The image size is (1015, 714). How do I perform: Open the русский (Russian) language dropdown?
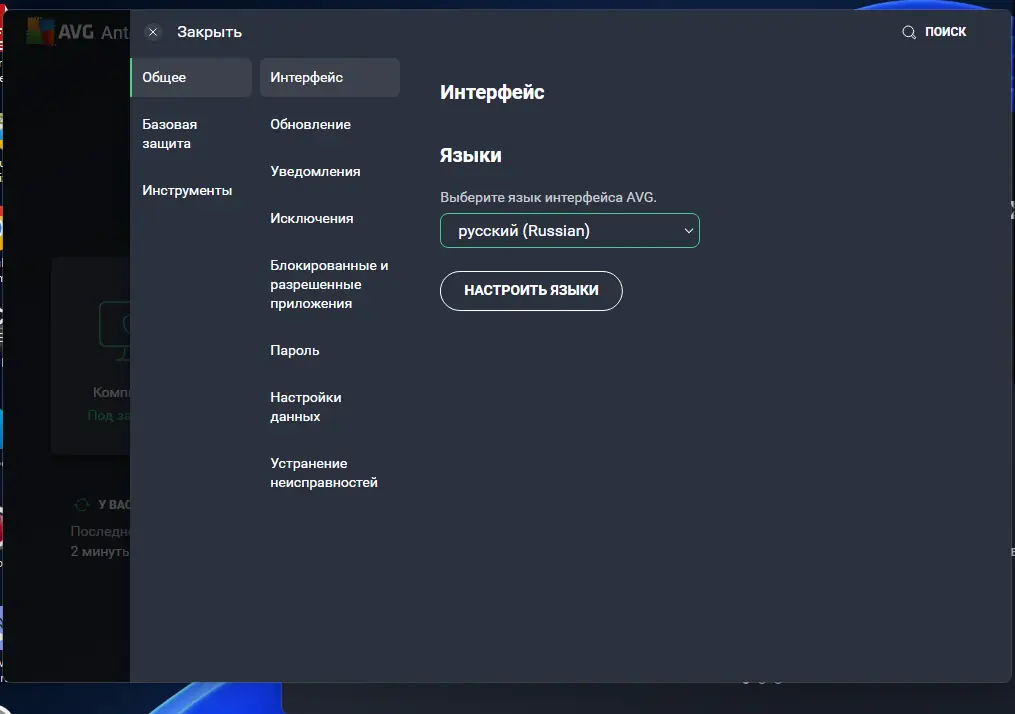570,230
